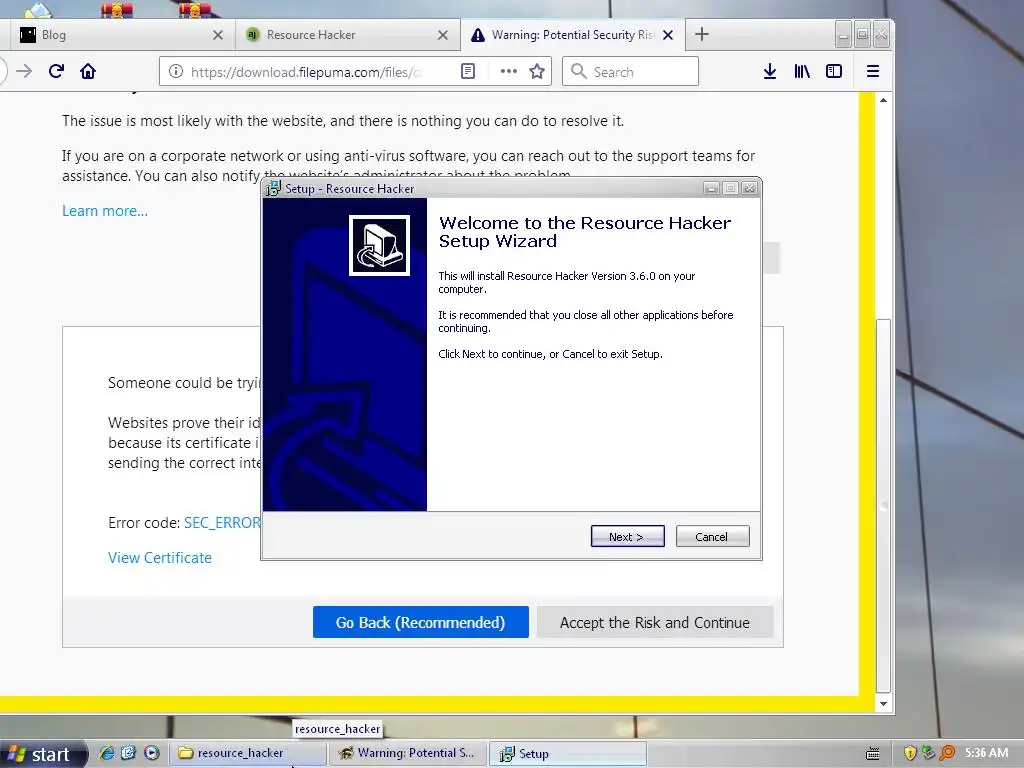The width and height of the screenshot is (1024, 768).
Task: Reload the current page
Action: pyautogui.click(x=56, y=71)
